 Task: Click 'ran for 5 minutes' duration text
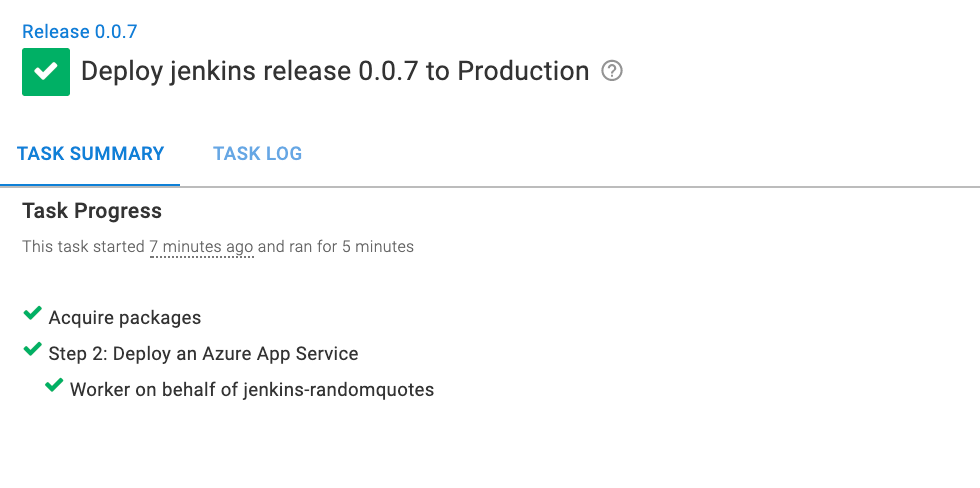[351, 247]
